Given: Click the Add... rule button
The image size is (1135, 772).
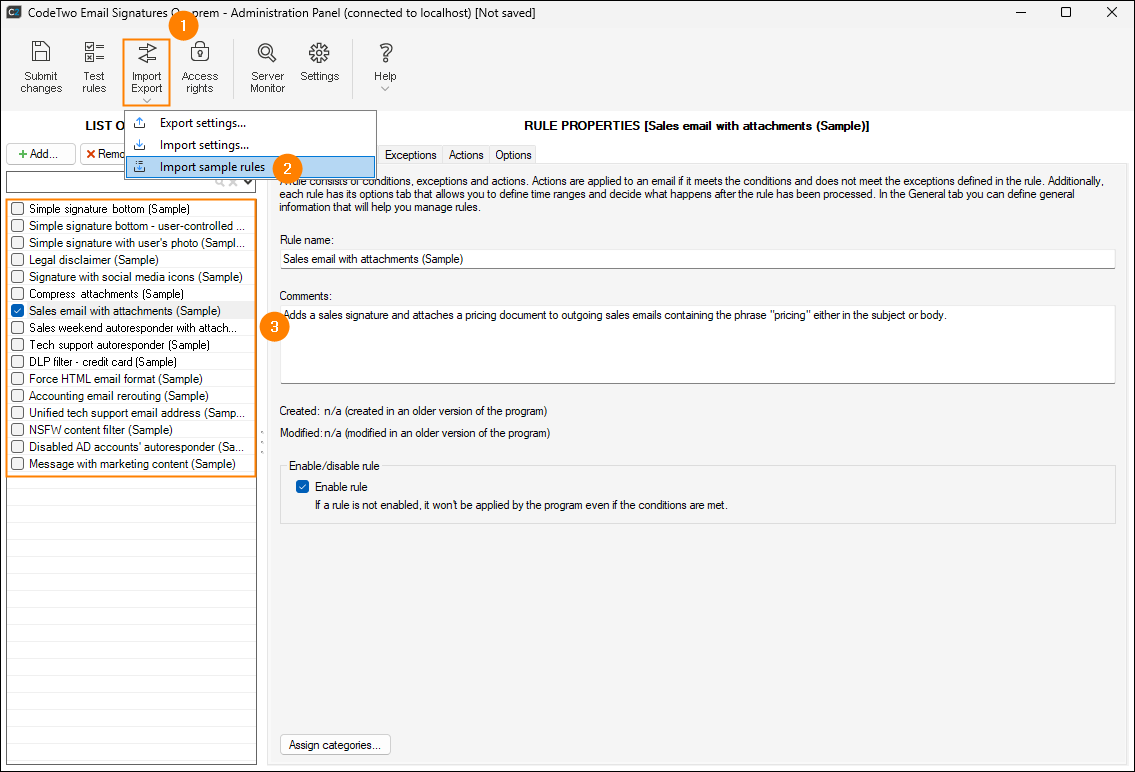Looking at the screenshot, I should [x=40, y=154].
